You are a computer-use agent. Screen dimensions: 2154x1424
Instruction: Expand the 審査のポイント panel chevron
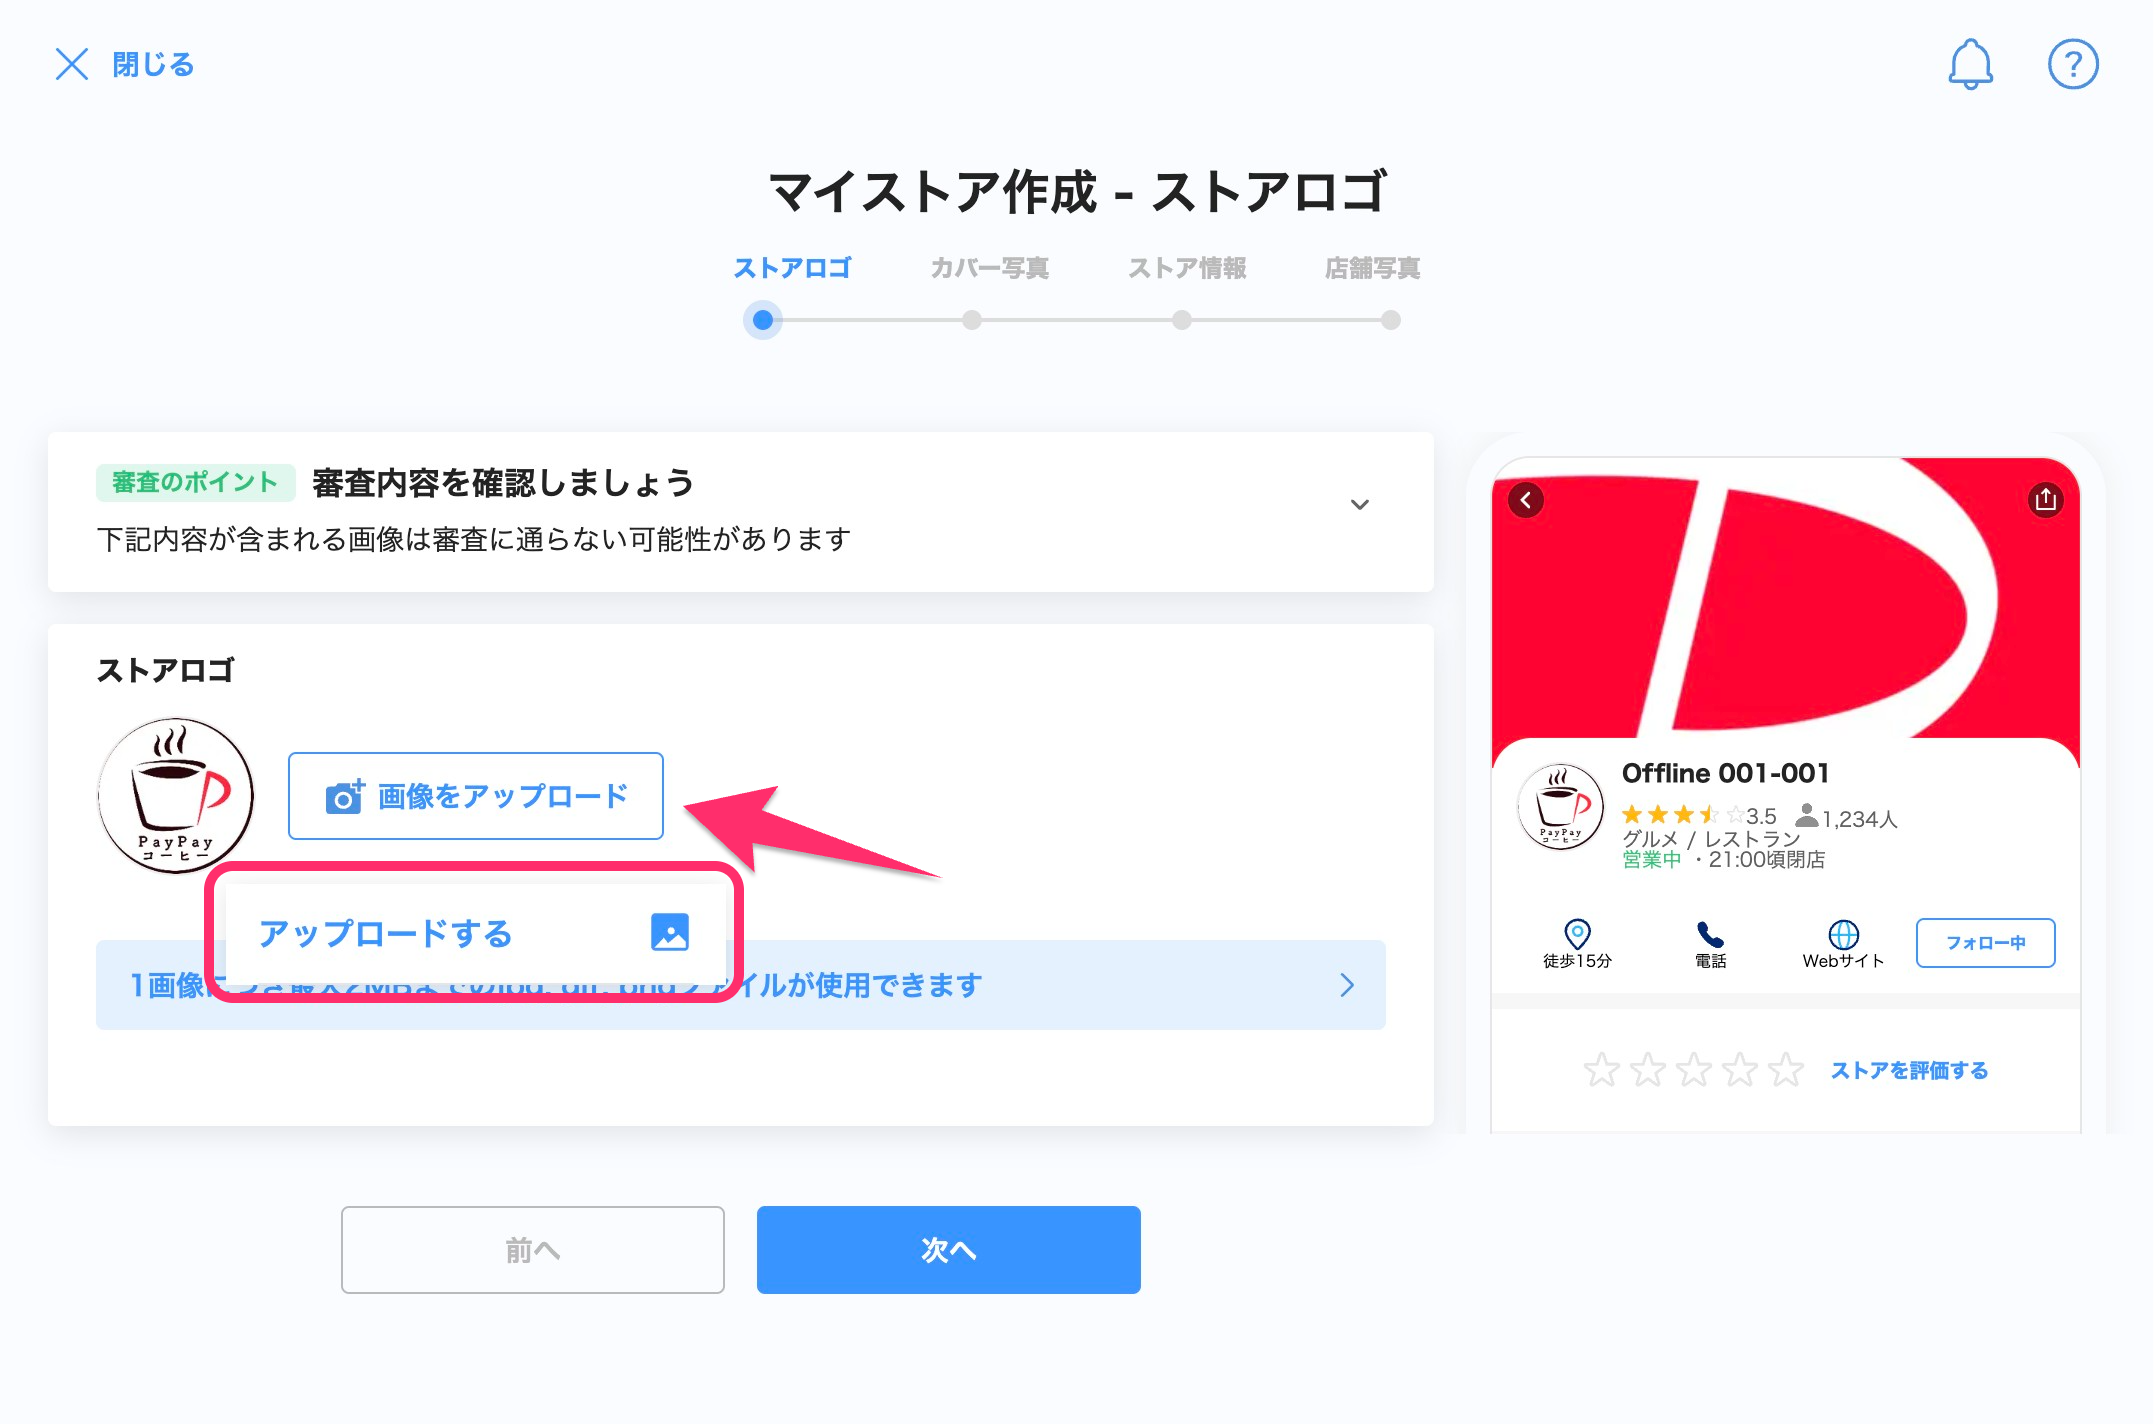tap(1360, 504)
